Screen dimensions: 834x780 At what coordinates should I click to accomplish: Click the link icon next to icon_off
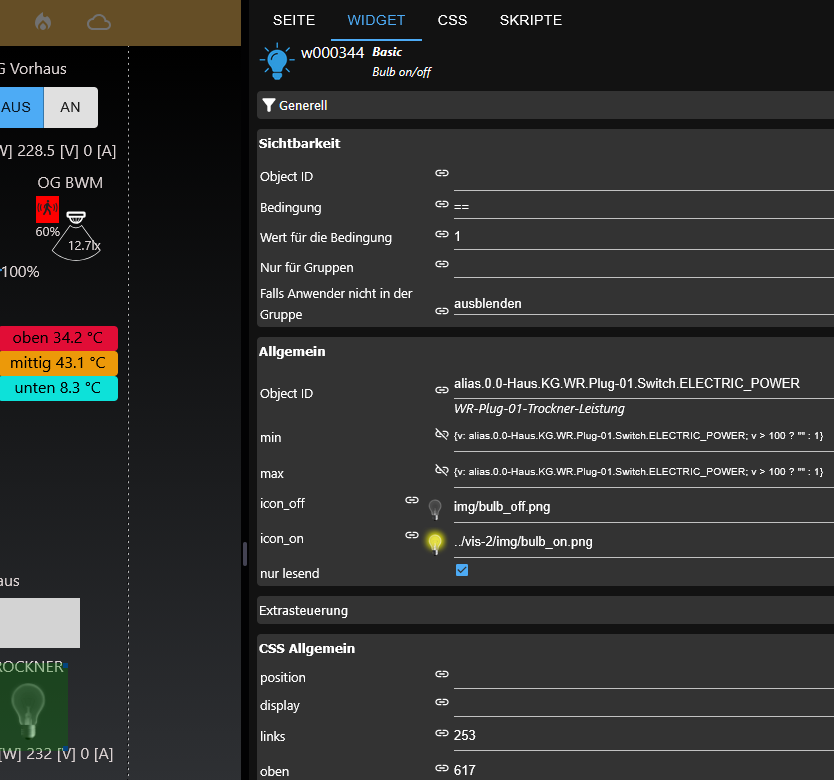tap(411, 500)
